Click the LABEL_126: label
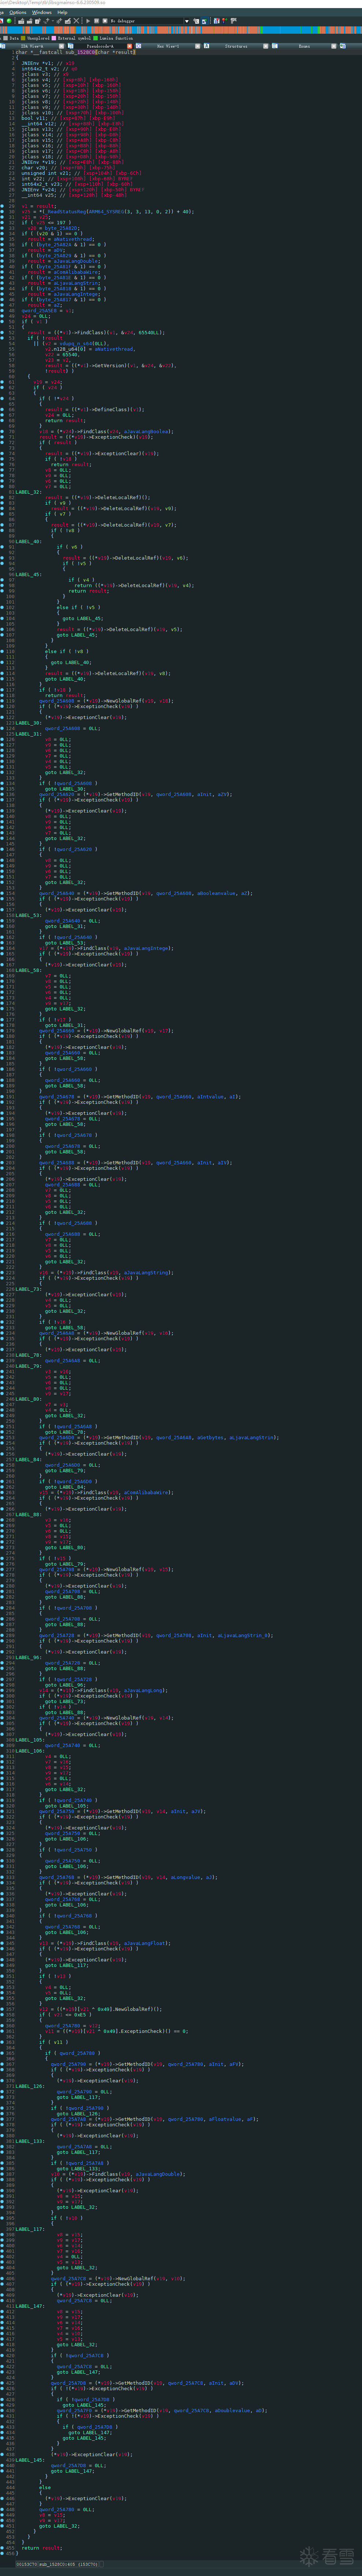362x2576 pixels. click(30, 2086)
